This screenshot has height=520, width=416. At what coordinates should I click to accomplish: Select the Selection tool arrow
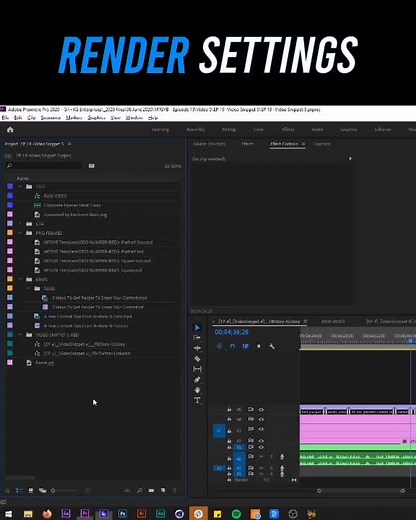tap(197, 328)
